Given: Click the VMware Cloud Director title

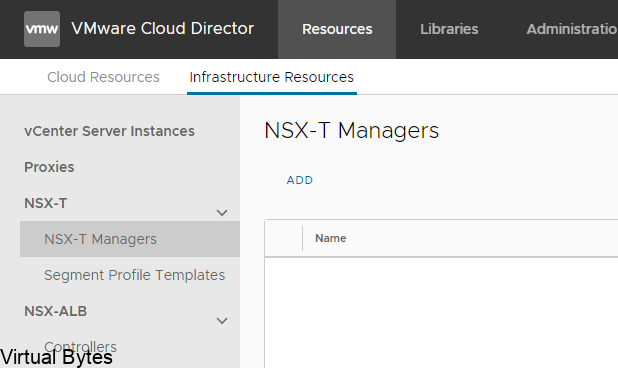Looking at the screenshot, I should 162,28.
